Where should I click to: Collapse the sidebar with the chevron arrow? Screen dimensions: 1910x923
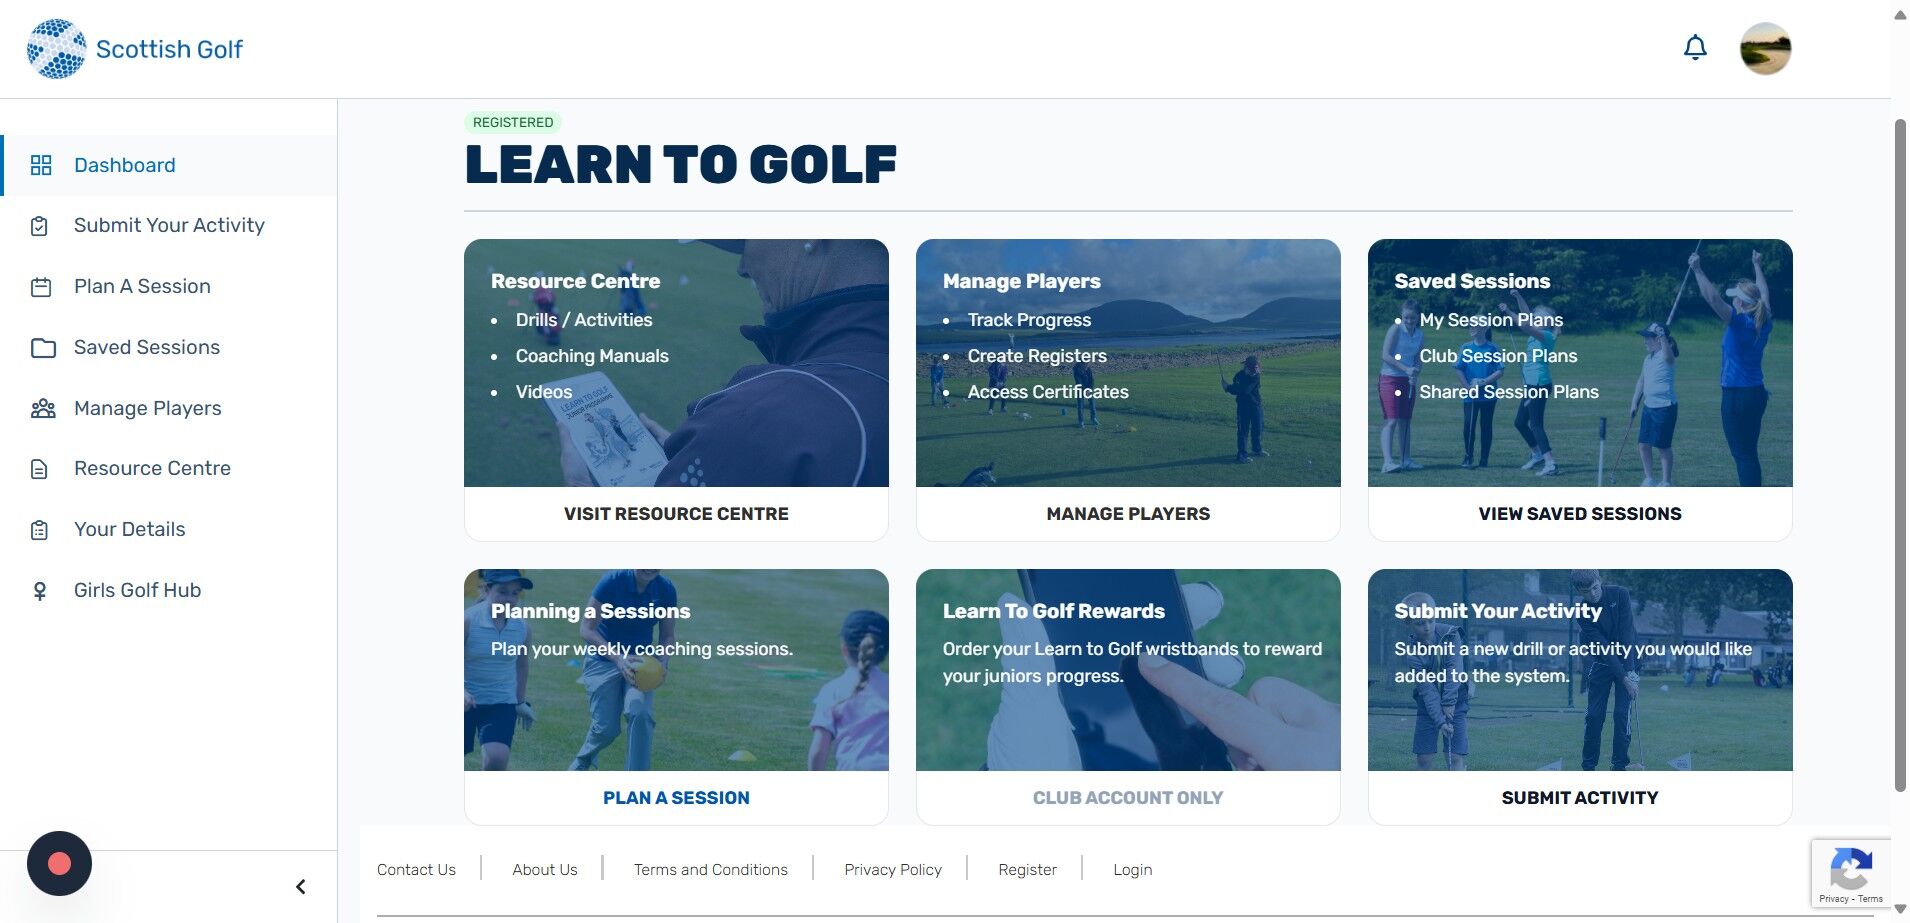pos(300,887)
